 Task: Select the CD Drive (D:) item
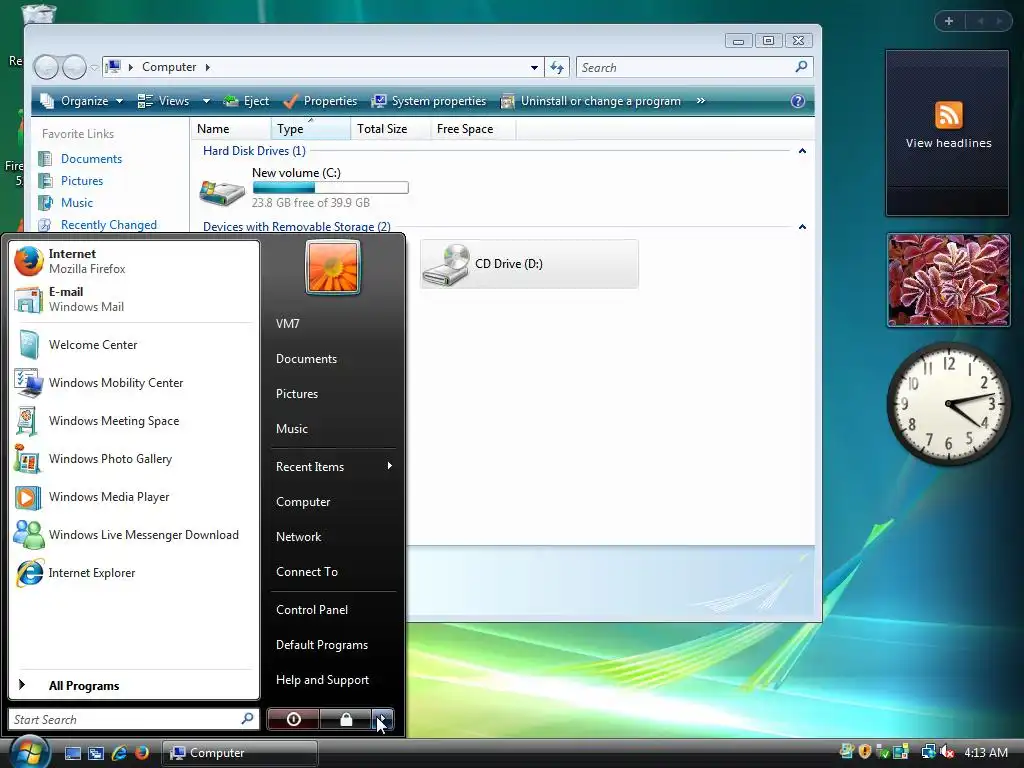(x=529, y=264)
